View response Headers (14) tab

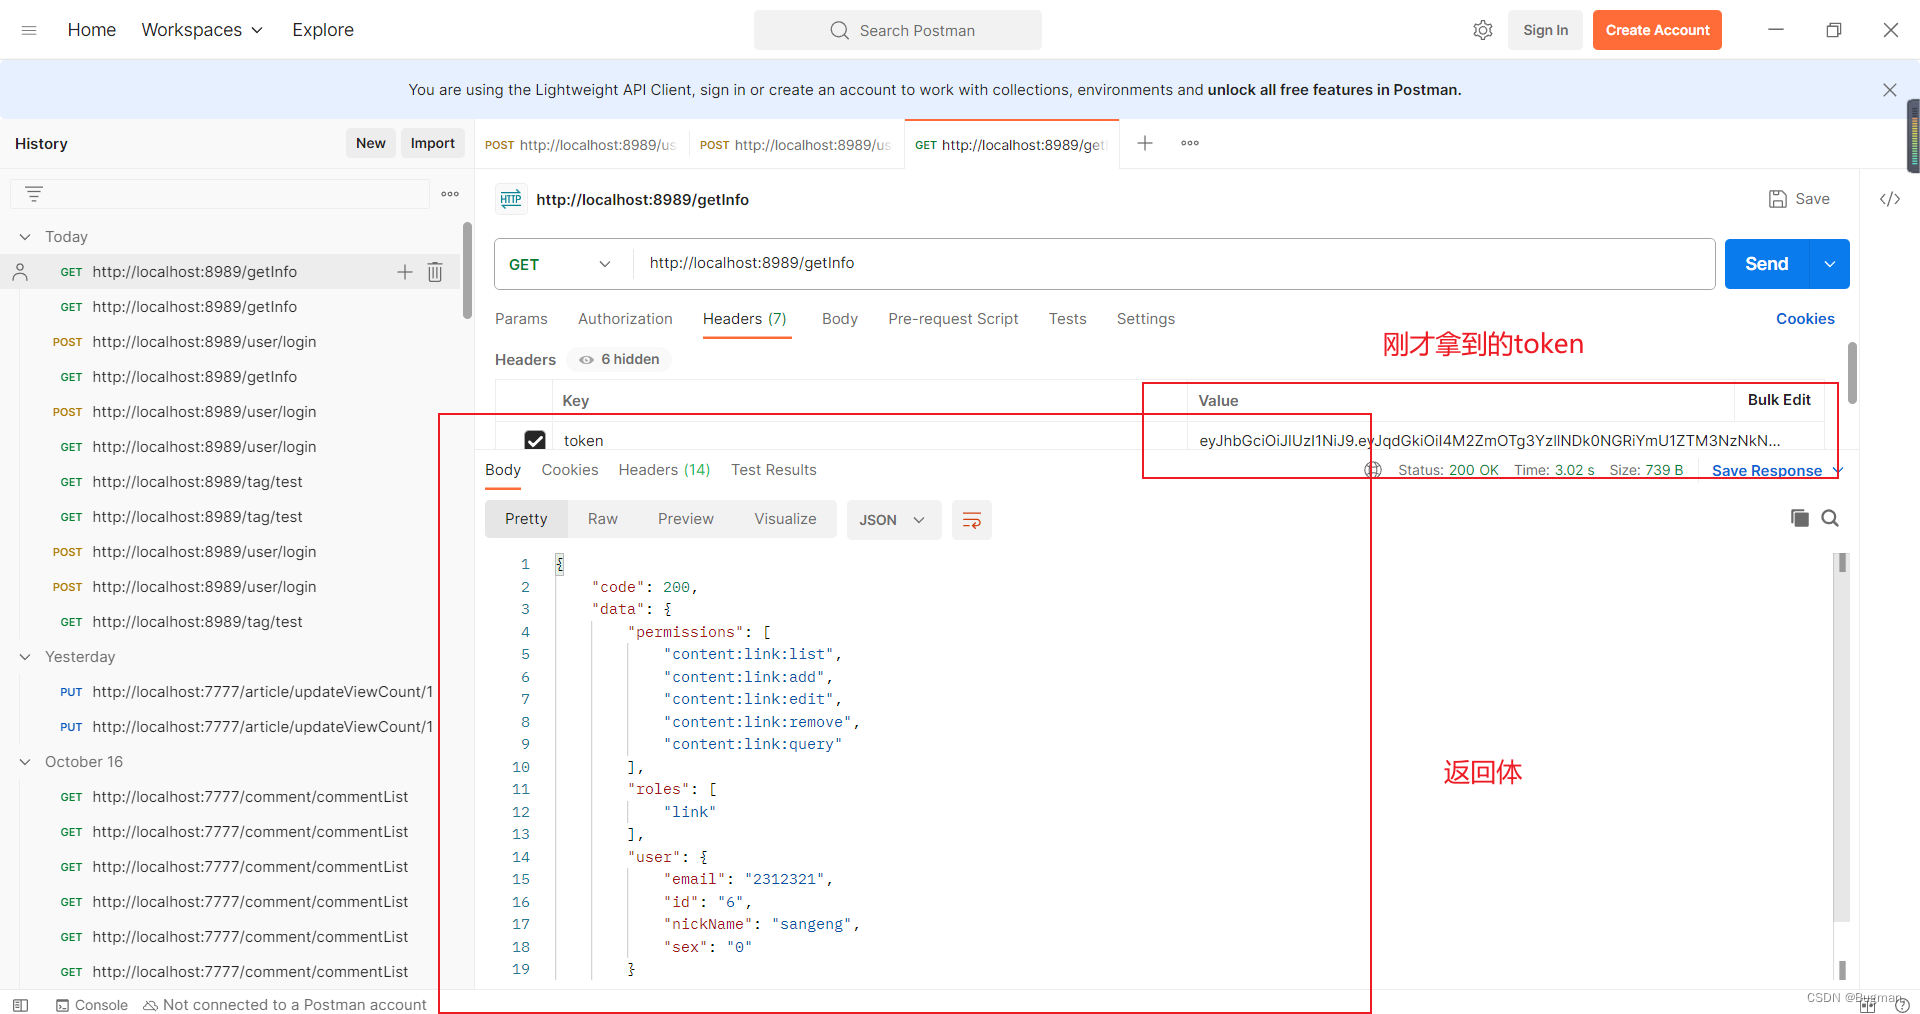pyautogui.click(x=664, y=470)
